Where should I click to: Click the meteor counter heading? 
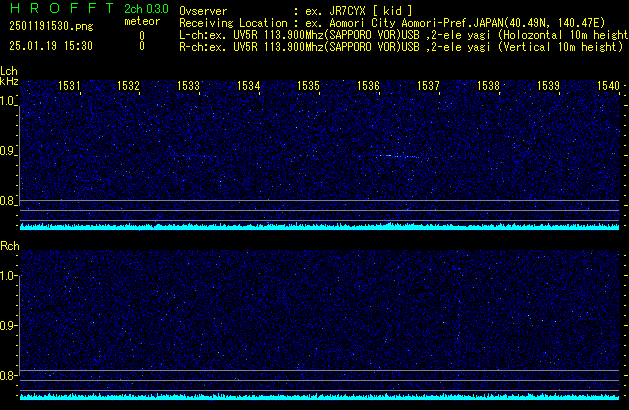click(142, 21)
